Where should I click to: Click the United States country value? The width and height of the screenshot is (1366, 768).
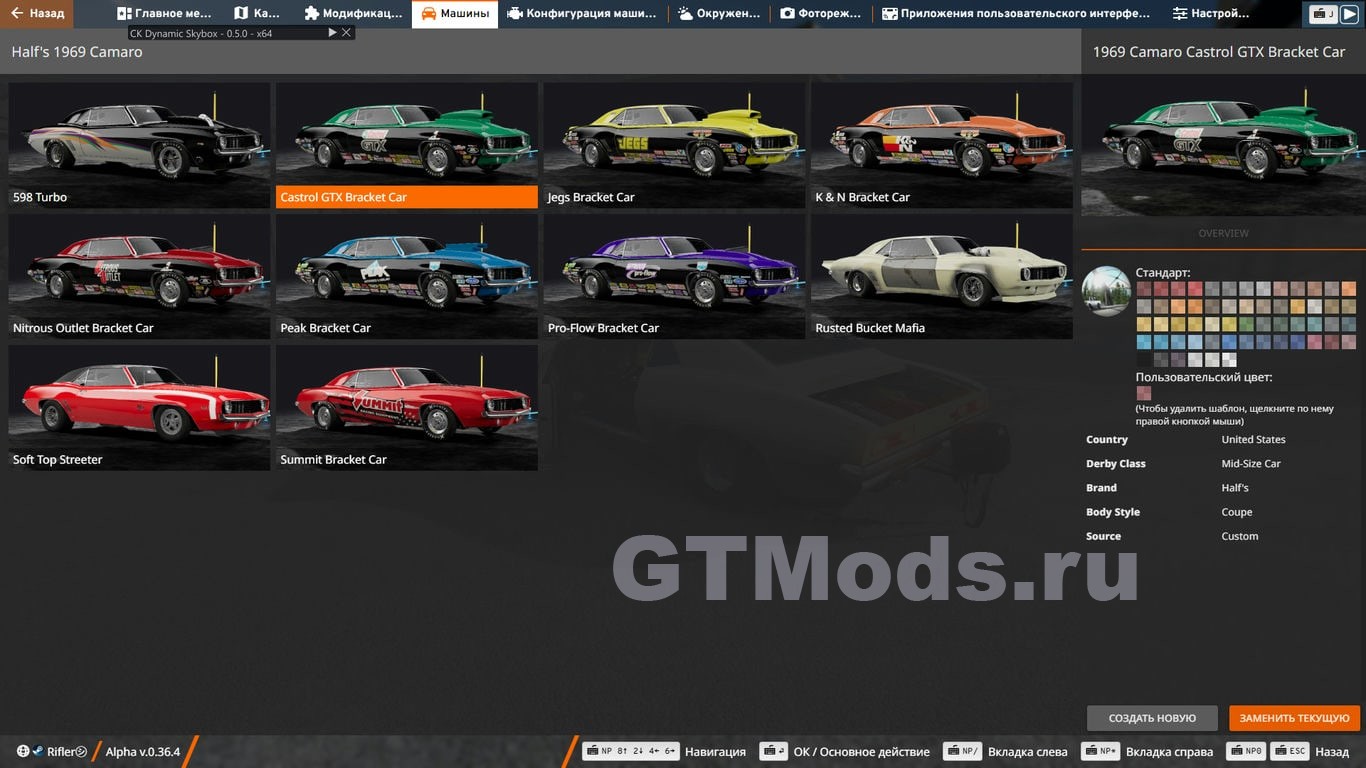pyautogui.click(x=1253, y=440)
